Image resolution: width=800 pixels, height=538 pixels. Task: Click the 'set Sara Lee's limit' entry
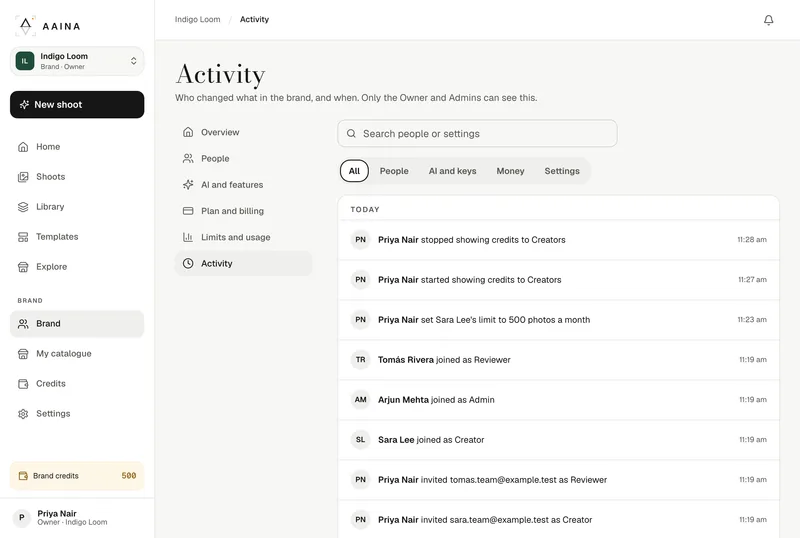tap(558, 320)
